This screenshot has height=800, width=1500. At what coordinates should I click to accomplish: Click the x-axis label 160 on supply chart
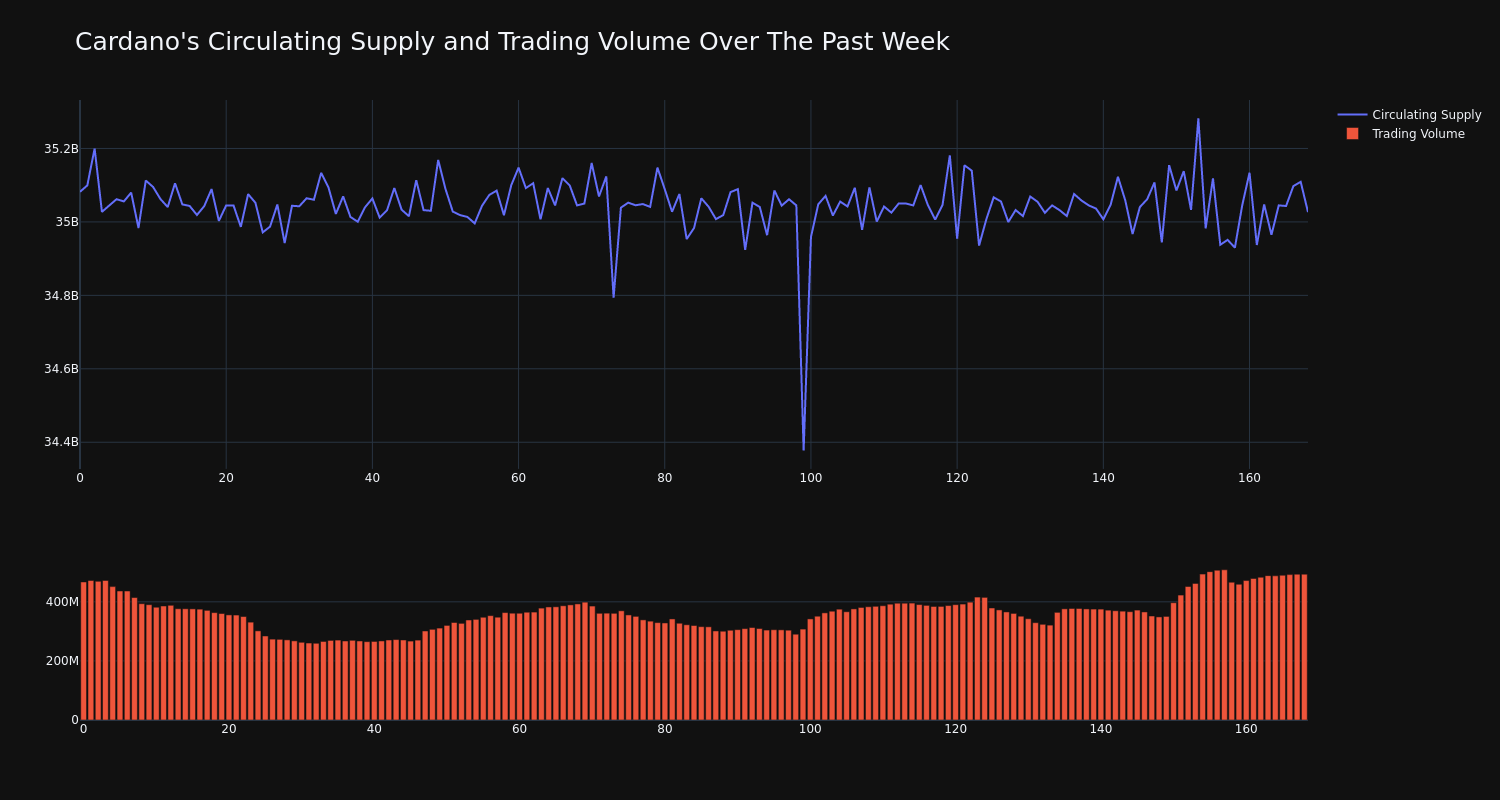(1249, 478)
